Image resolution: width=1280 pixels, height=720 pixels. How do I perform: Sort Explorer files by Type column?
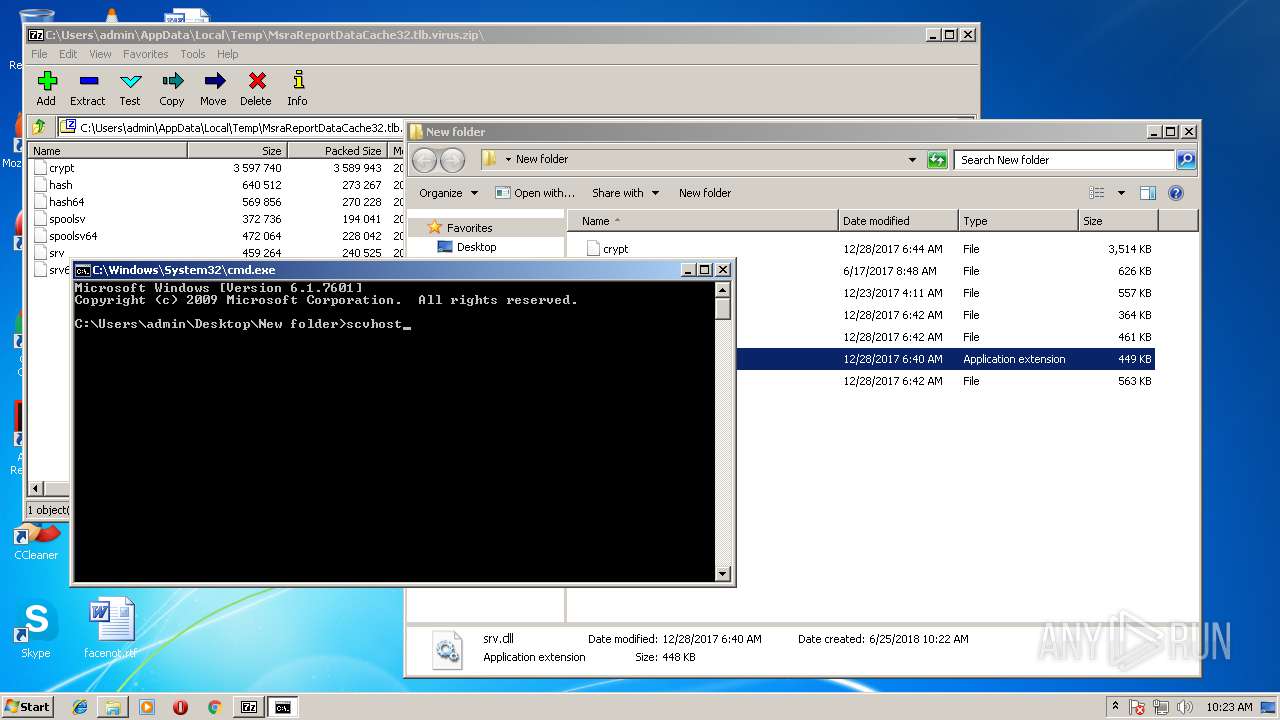point(1018,221)
